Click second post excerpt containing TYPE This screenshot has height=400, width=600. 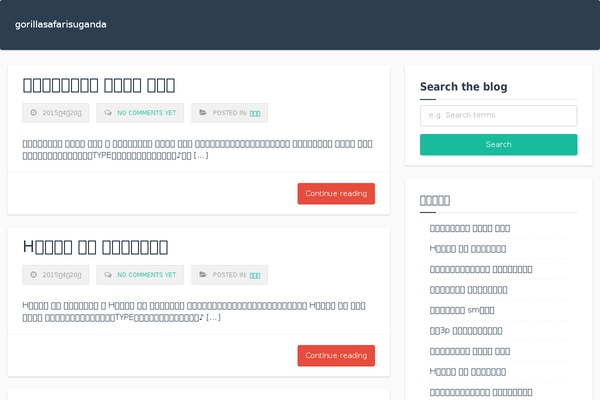[194, 312]
